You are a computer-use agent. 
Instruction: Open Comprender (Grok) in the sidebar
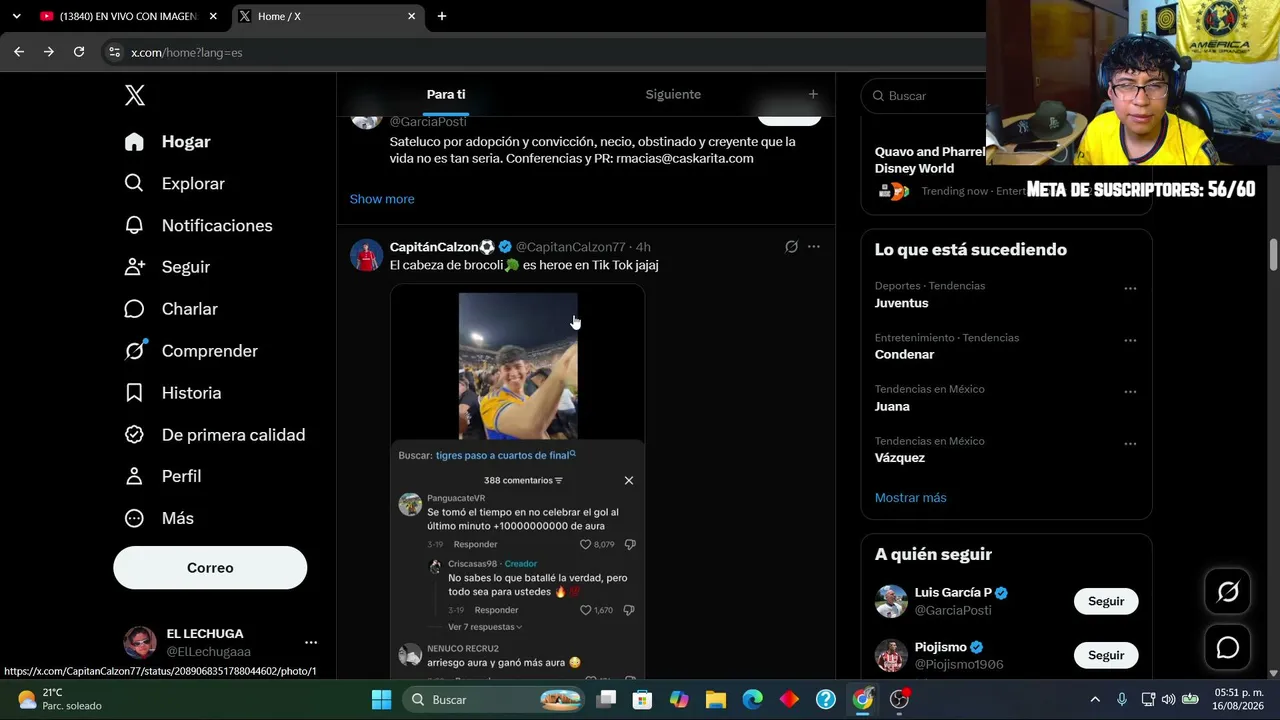point(191,351)
